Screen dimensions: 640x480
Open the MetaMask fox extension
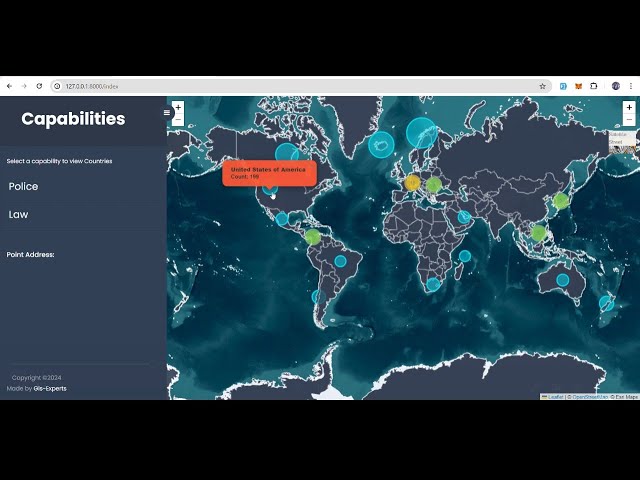pyautogui.click(x=578, y=86)
